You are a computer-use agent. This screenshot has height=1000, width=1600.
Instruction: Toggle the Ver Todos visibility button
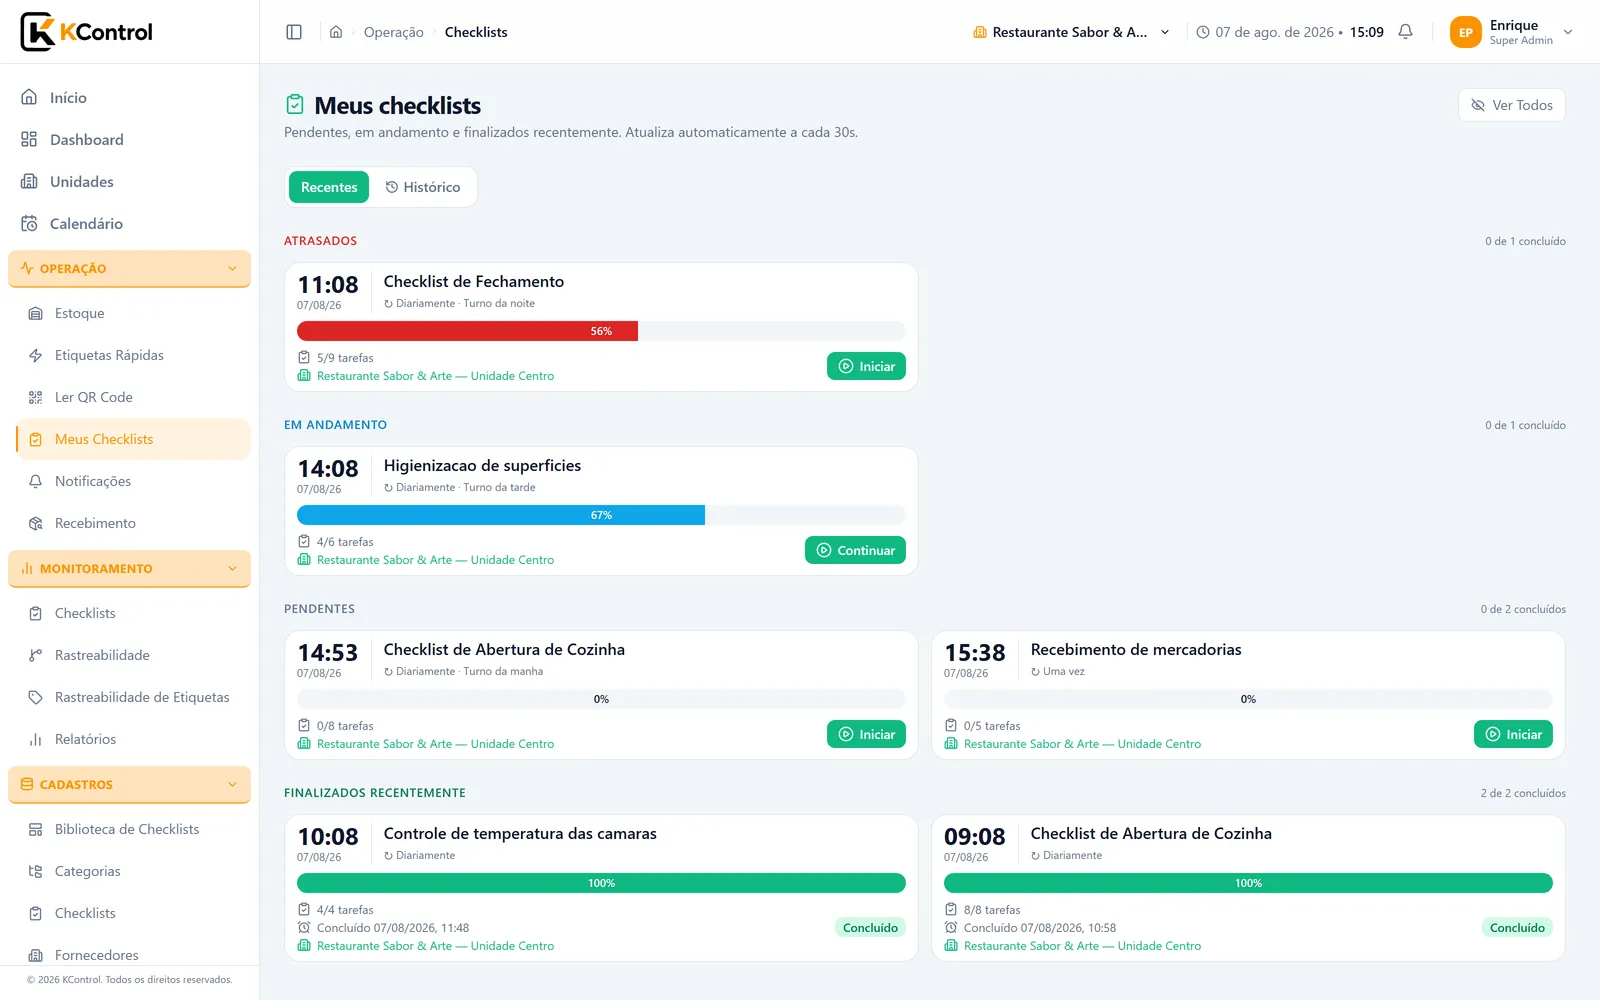[x=1511, y=105]
